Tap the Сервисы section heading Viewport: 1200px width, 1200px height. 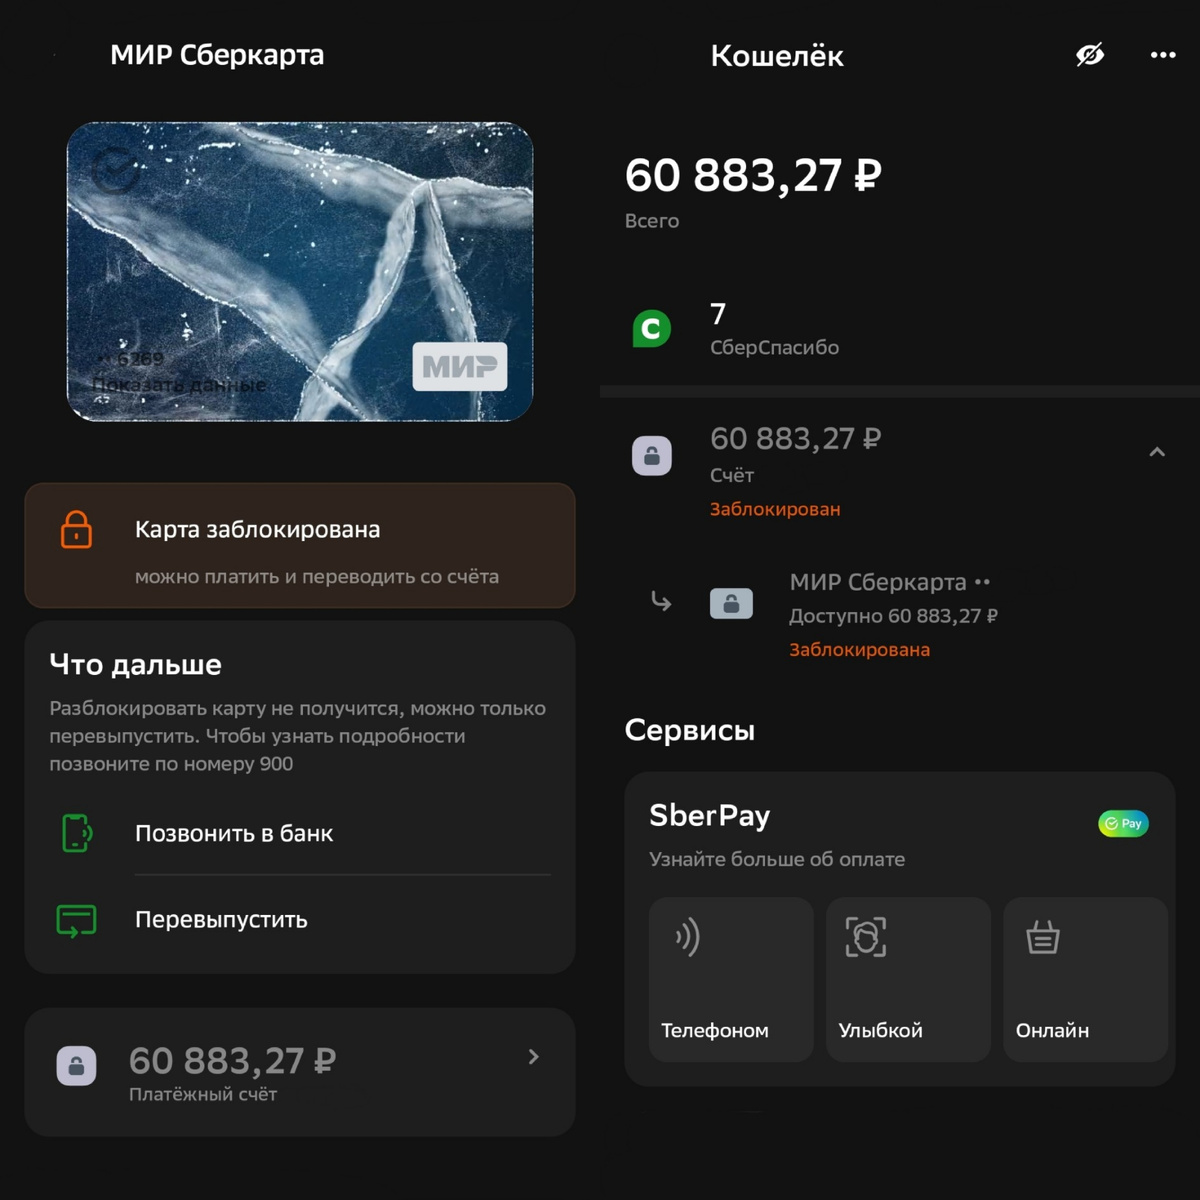690,730
